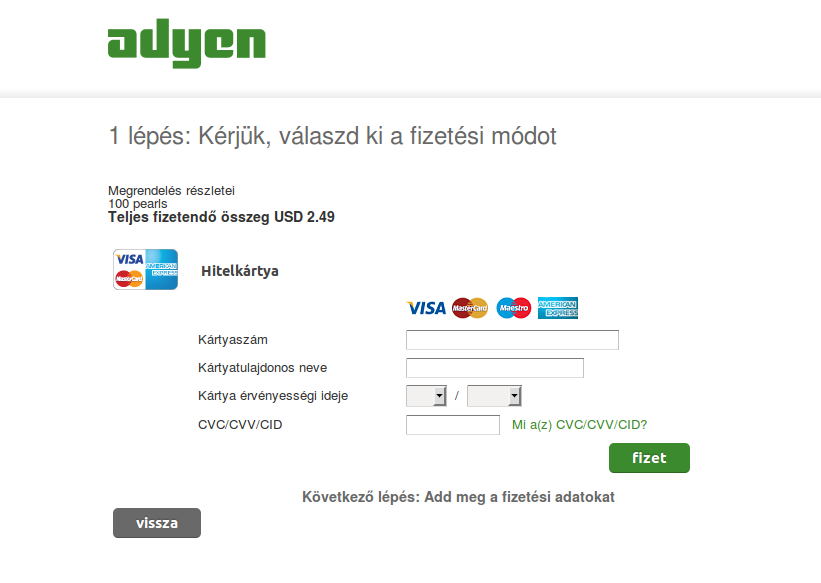Click the American Express logo
Screen dimensions: 821x583
click(x=558, y=308)
